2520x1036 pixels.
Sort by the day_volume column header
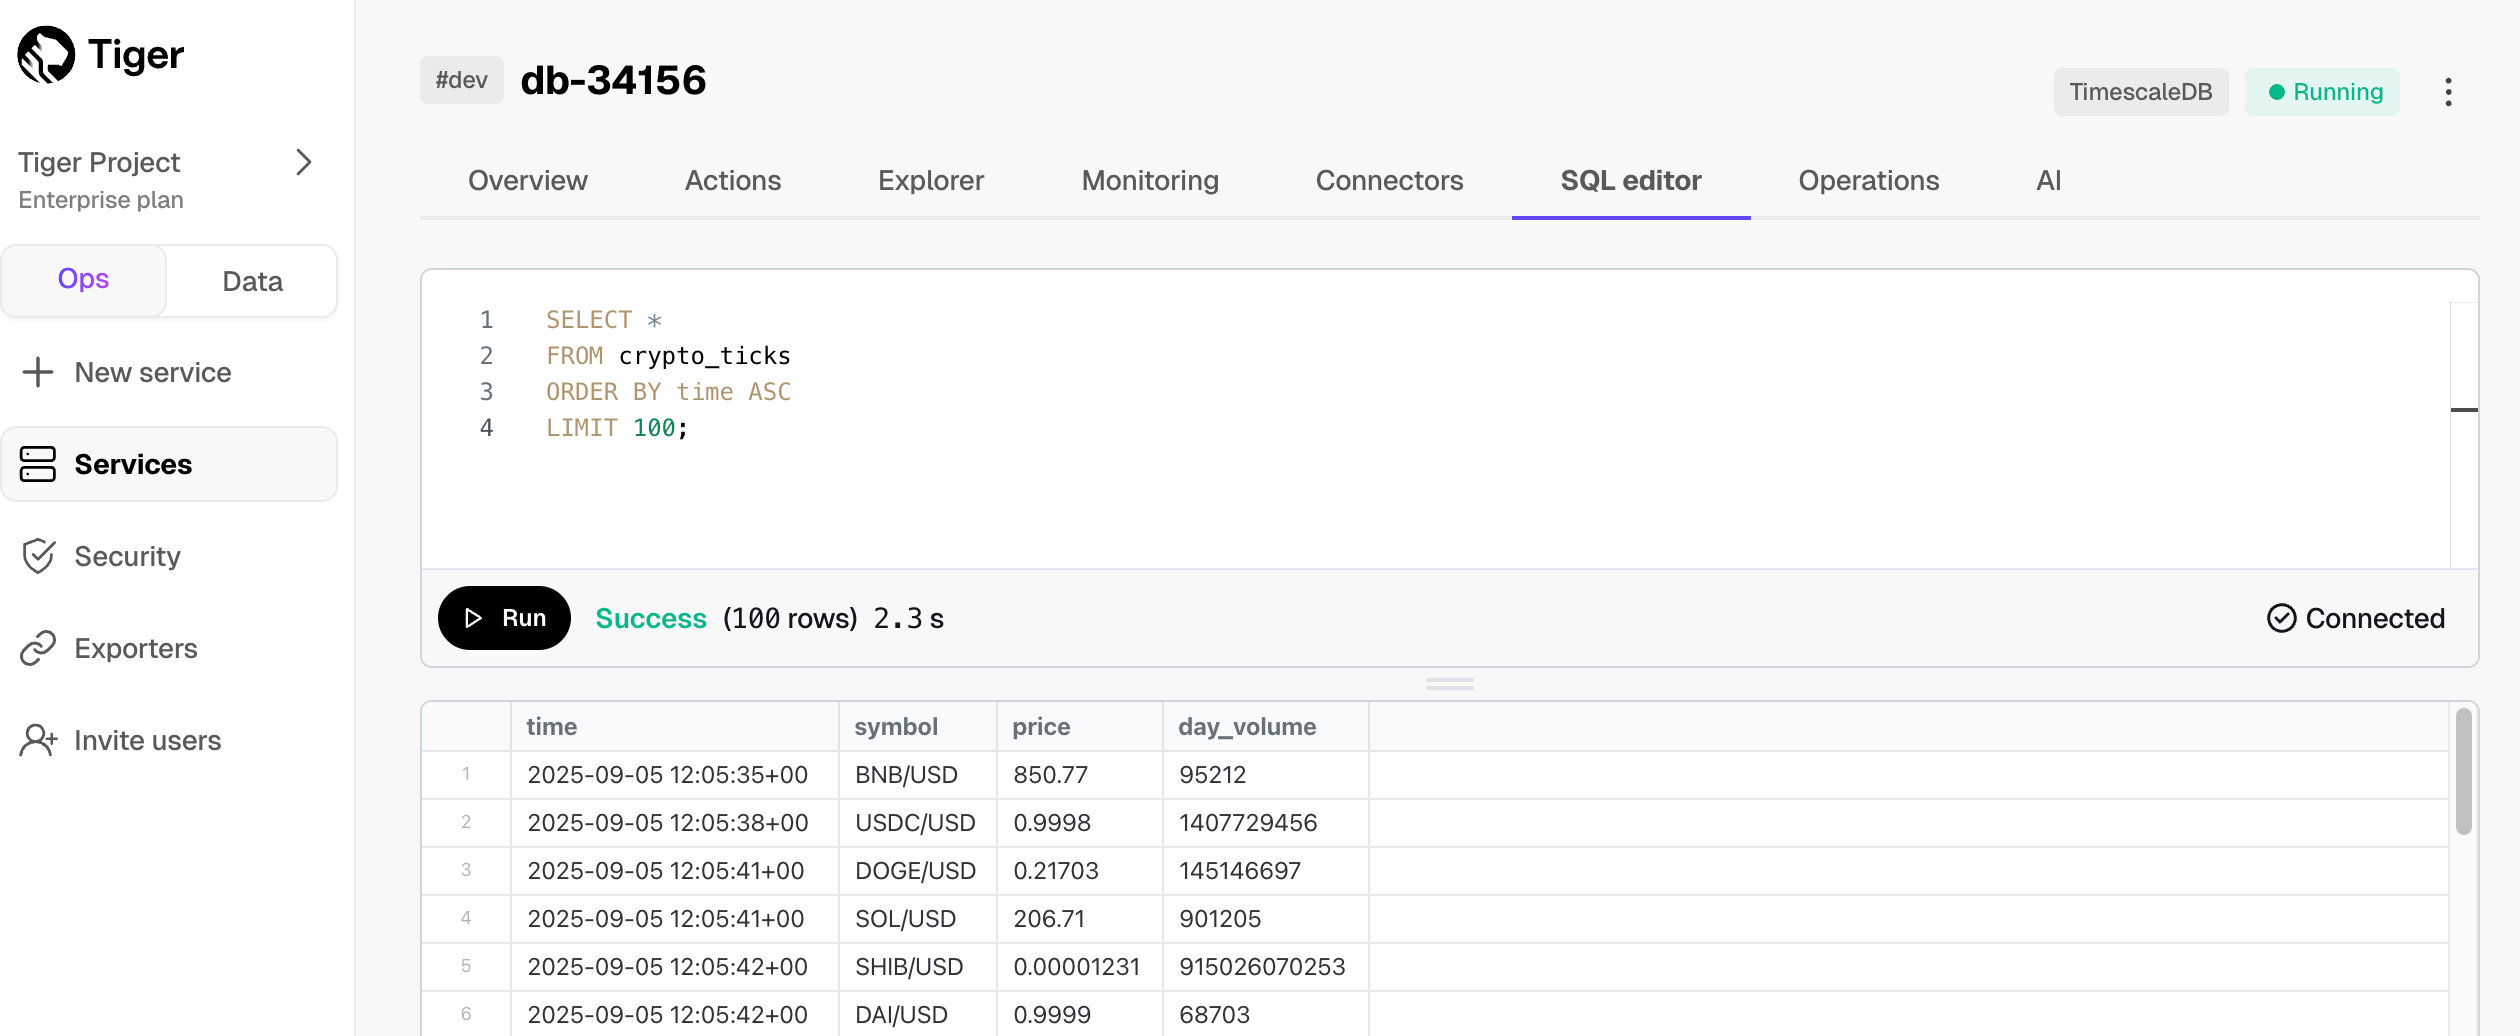1246,727
